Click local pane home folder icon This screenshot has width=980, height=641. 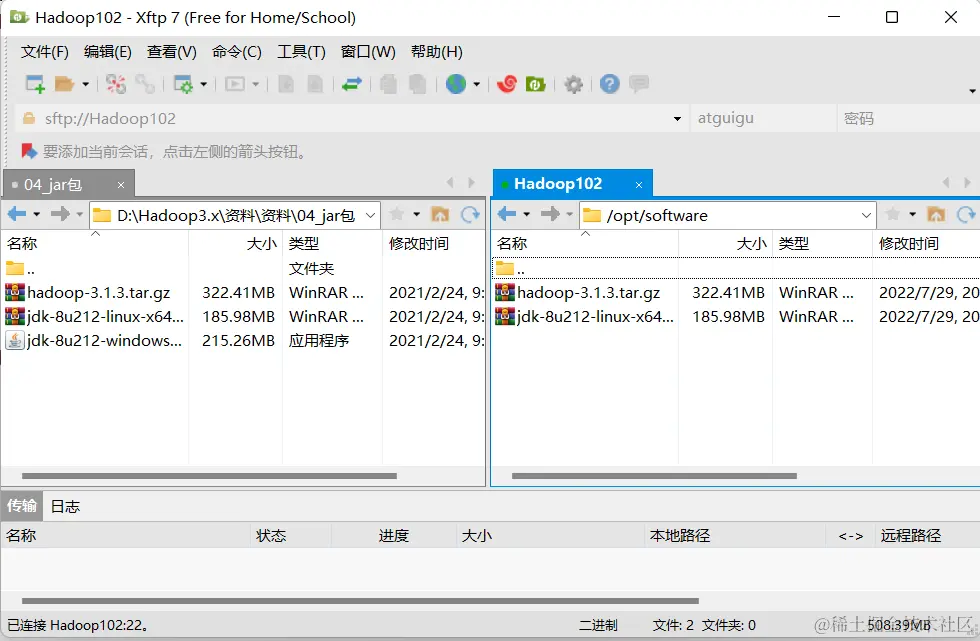[440, 214]
